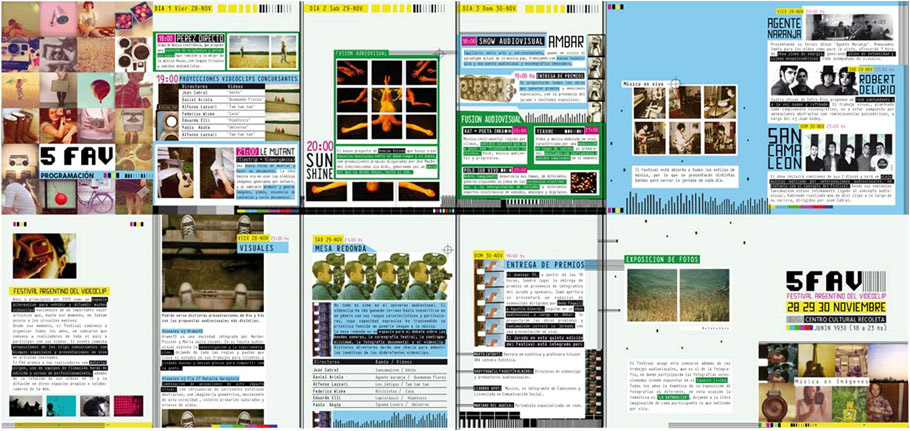Click PROYECCIONES VIDEOCLIPS CONCURSANTES heading

pos(239,79)
